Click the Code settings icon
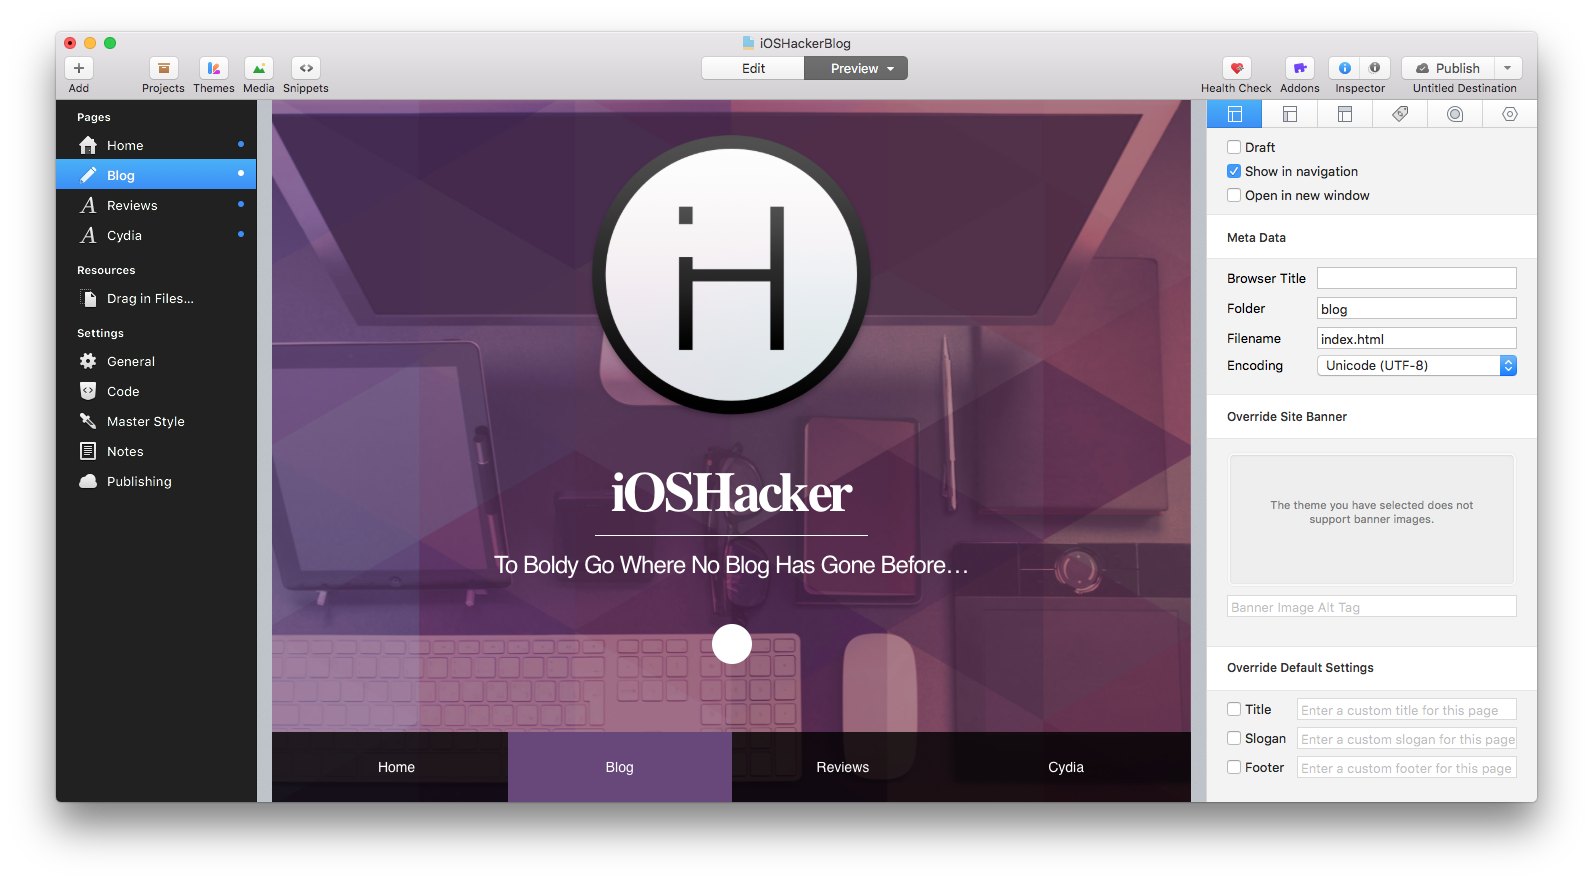The width and height of the screenshot is (1593, 882). (88, 391)
